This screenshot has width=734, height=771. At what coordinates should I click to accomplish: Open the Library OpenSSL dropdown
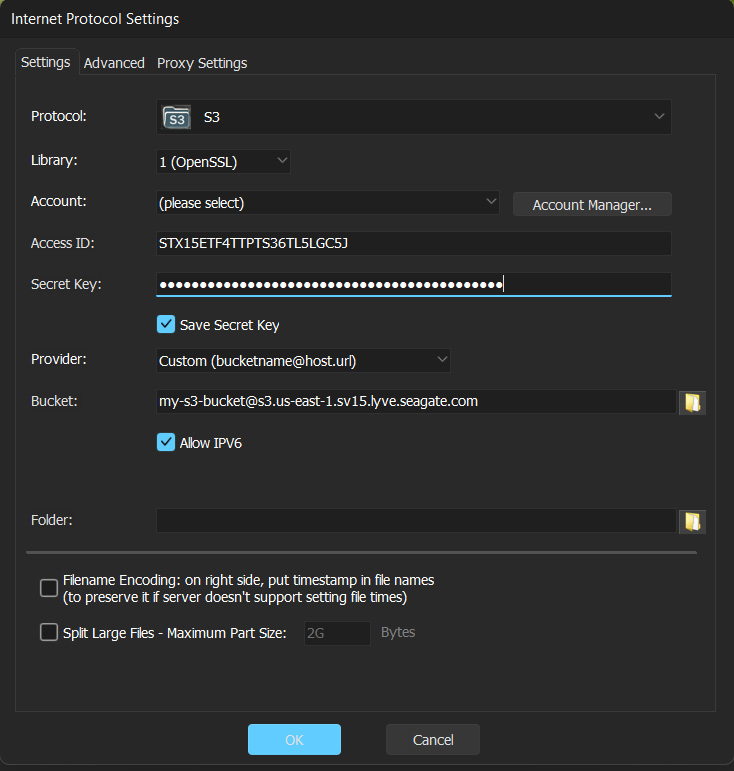click(223, 161)
